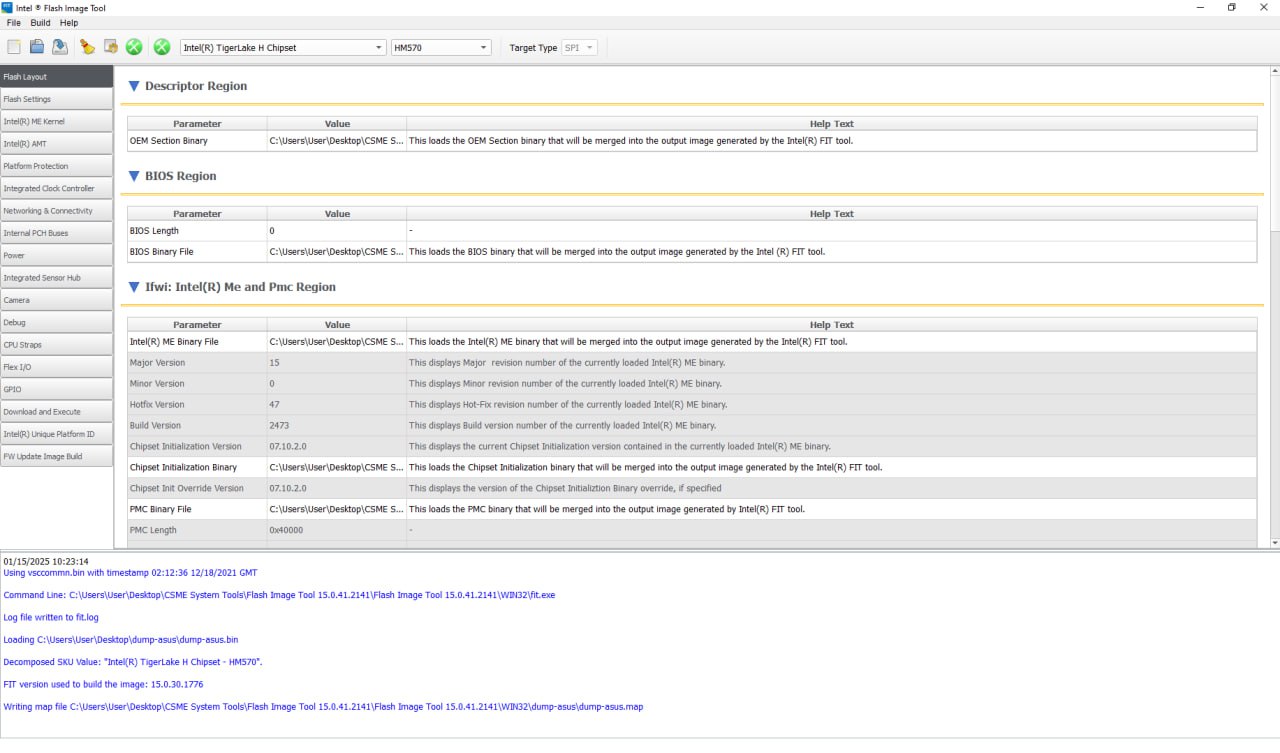Click the Descriptor Region Parameter column header
Image resolution: width=1280 pixels, height=753 pixels.
(197, 124)
